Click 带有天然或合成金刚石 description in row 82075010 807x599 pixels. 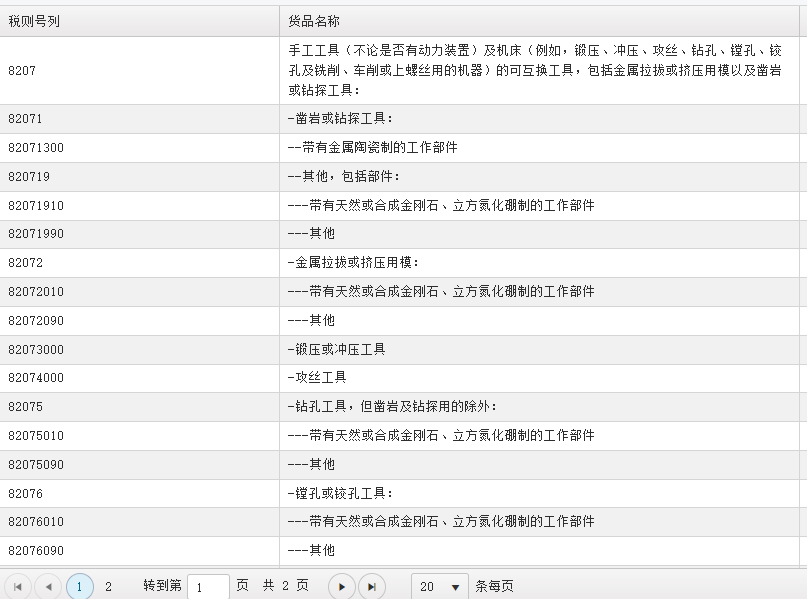click(441, 435)
